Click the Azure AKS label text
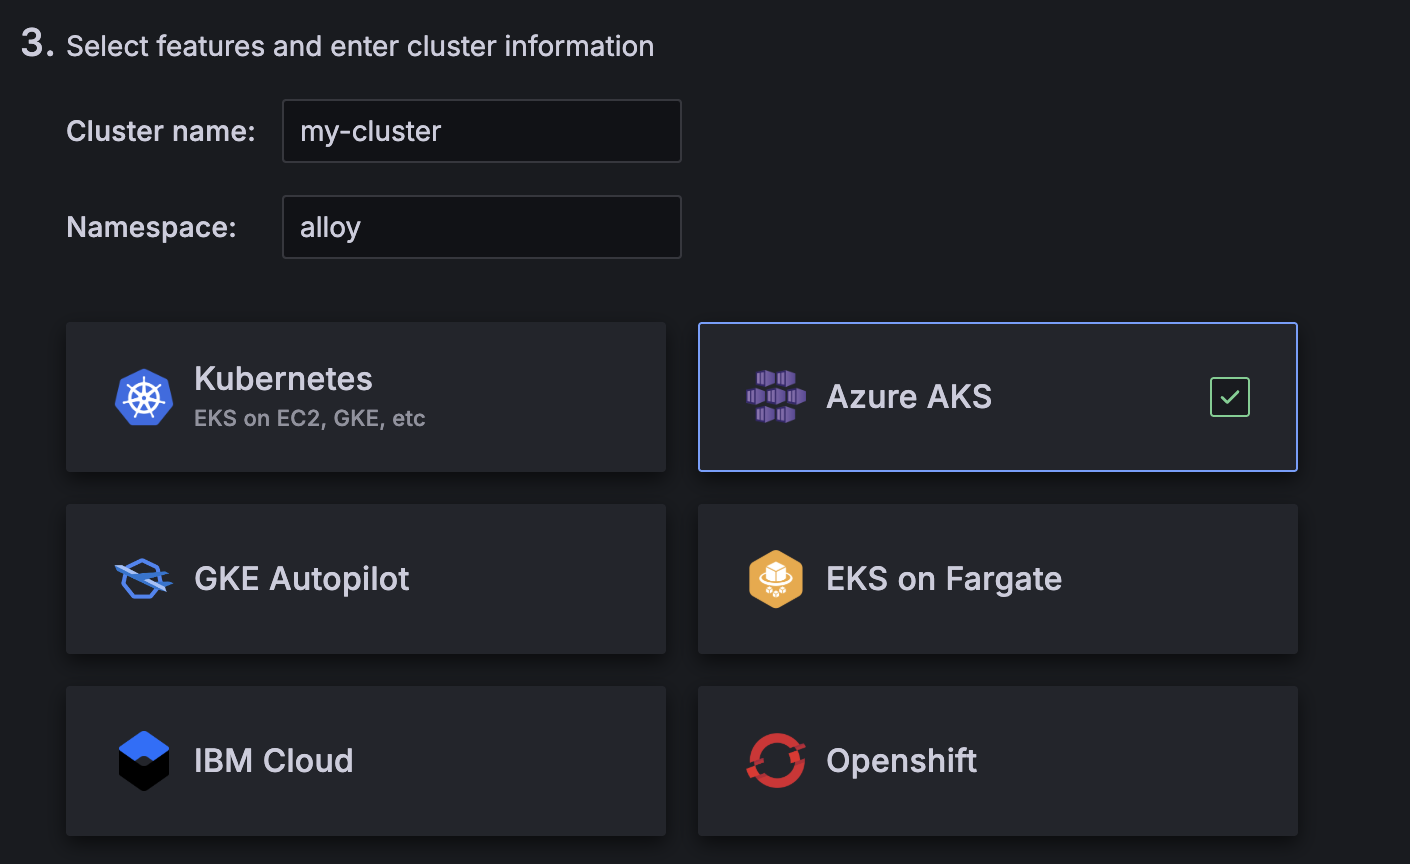The image size is (1410, 864). click(908, 397)
